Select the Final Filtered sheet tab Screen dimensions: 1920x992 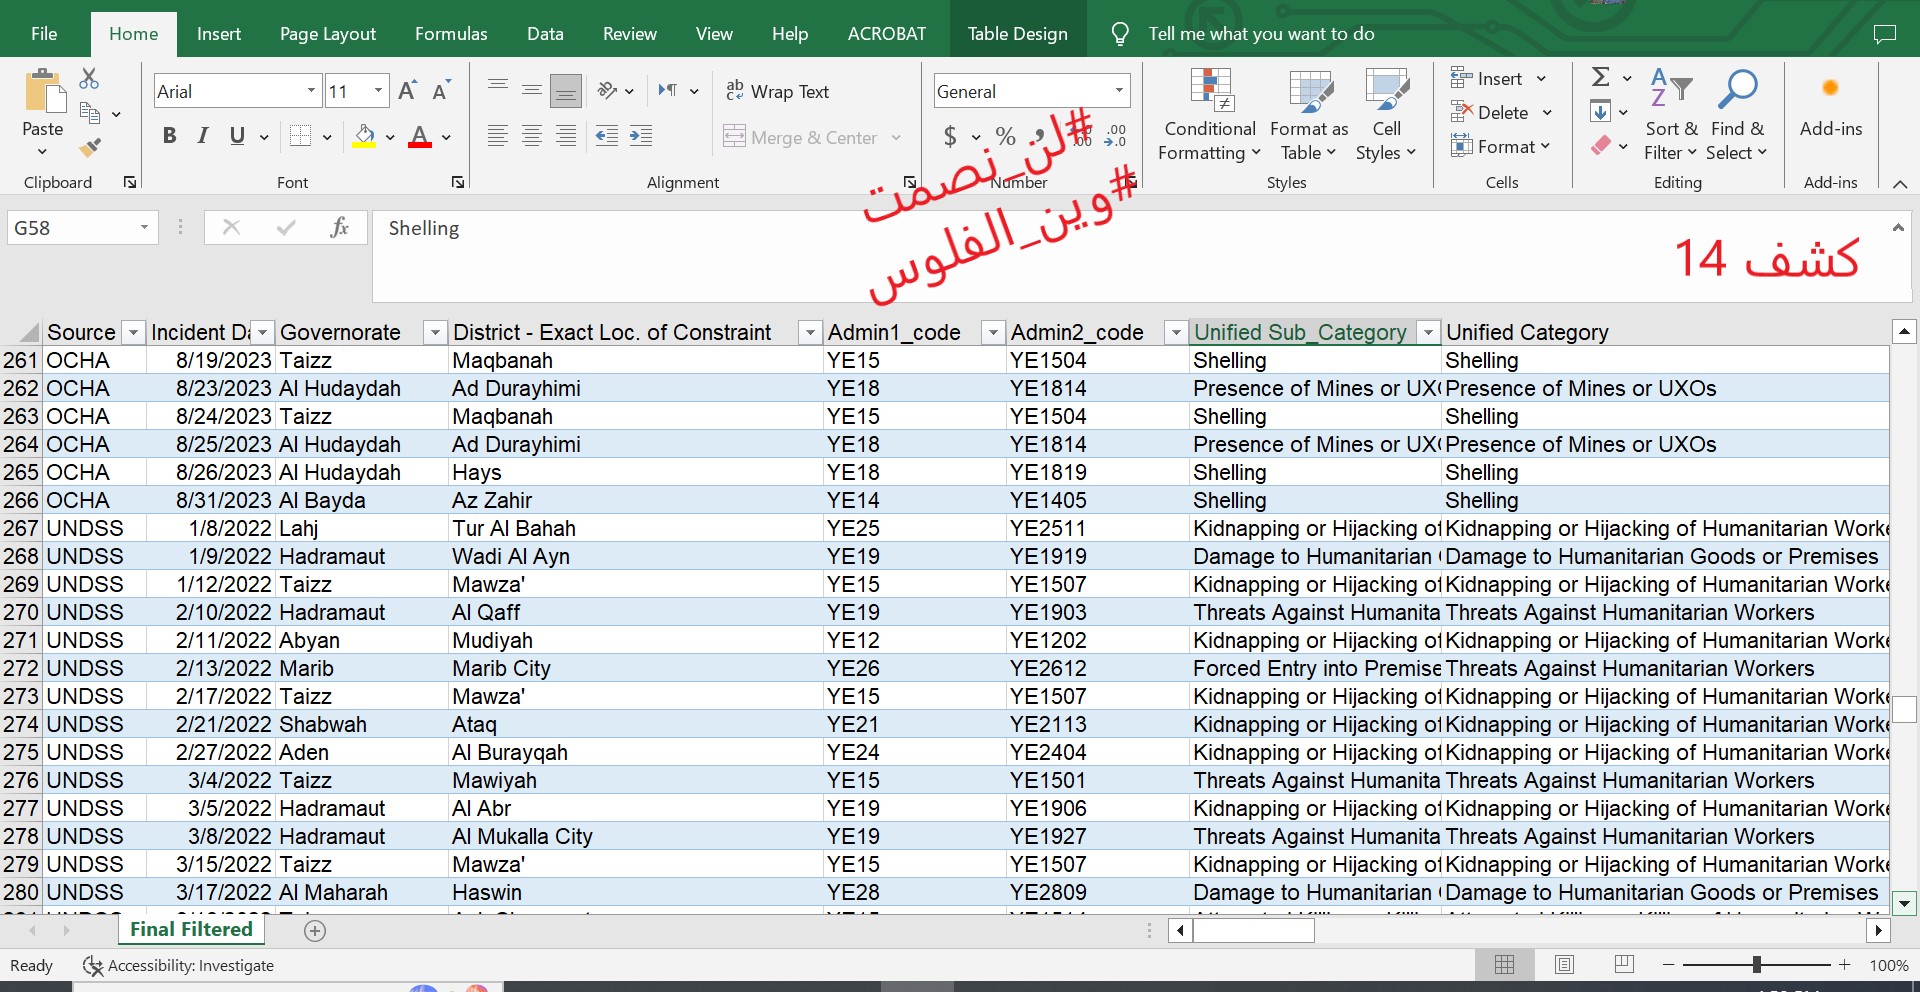pyautogui.click(x=191, y=929)
